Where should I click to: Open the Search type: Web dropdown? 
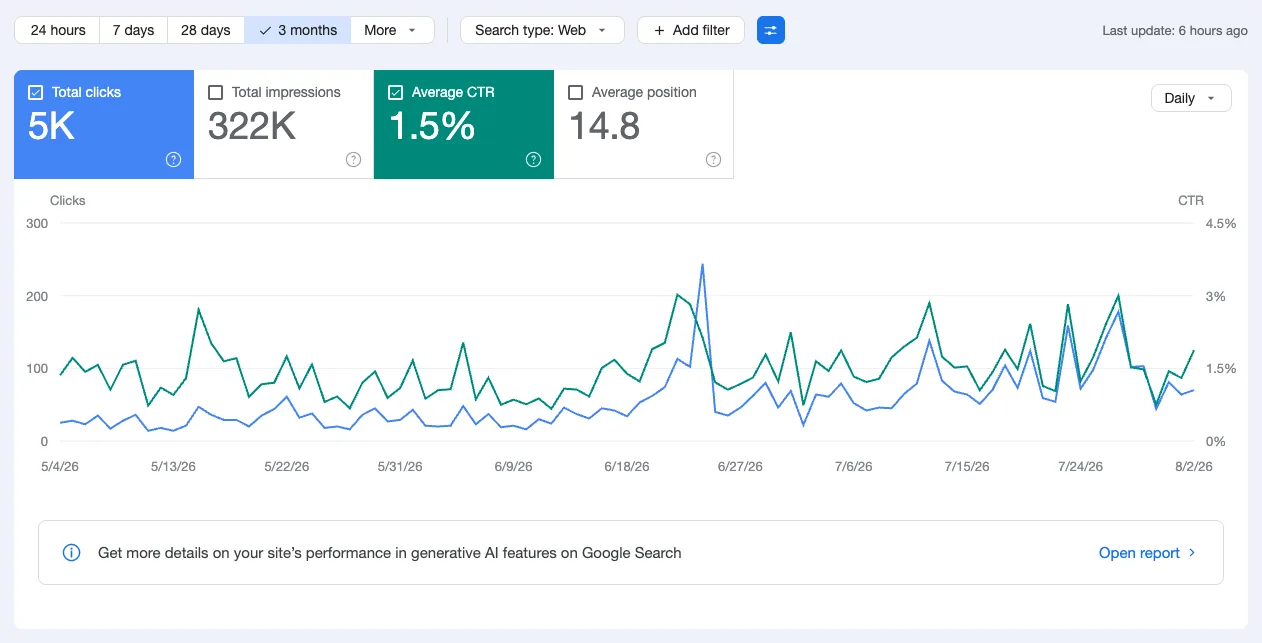tap(542, 30)
